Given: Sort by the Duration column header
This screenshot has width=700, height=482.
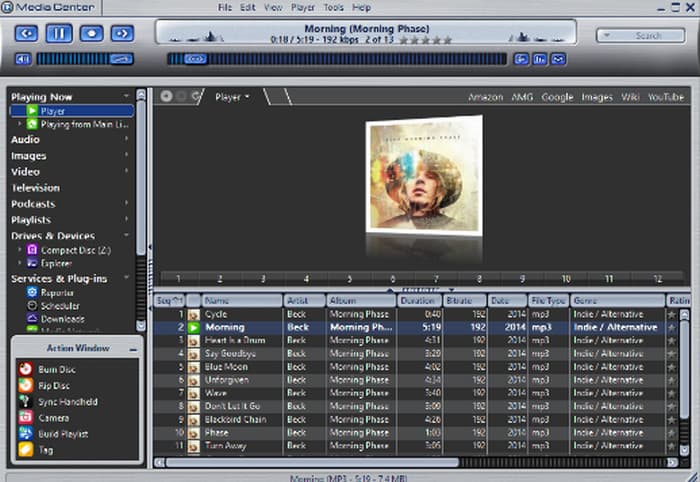Looking at the screenshot, I should 419,301.
